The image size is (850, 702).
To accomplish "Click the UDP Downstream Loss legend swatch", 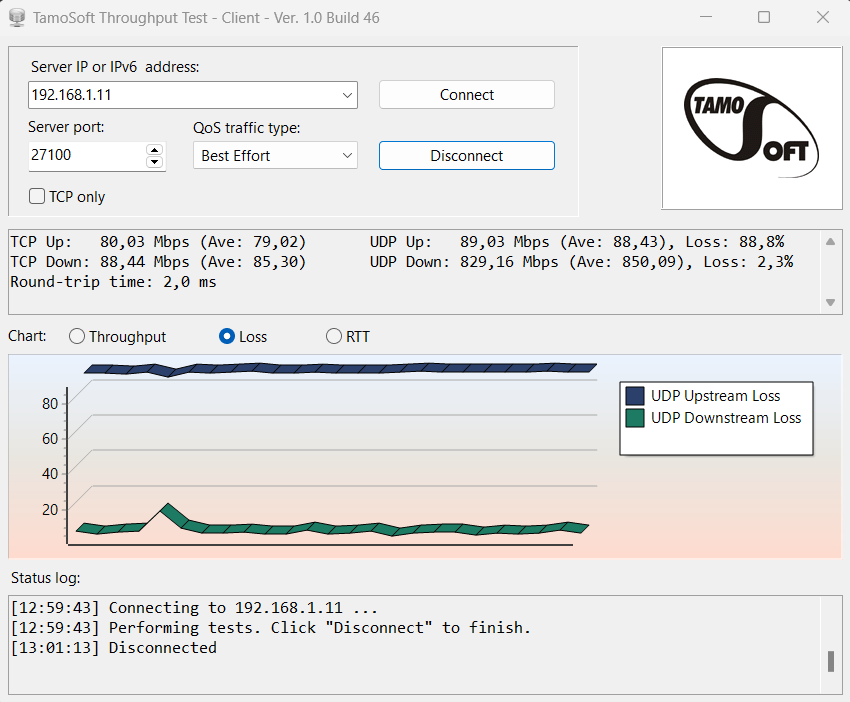I will tap(635, 418).
